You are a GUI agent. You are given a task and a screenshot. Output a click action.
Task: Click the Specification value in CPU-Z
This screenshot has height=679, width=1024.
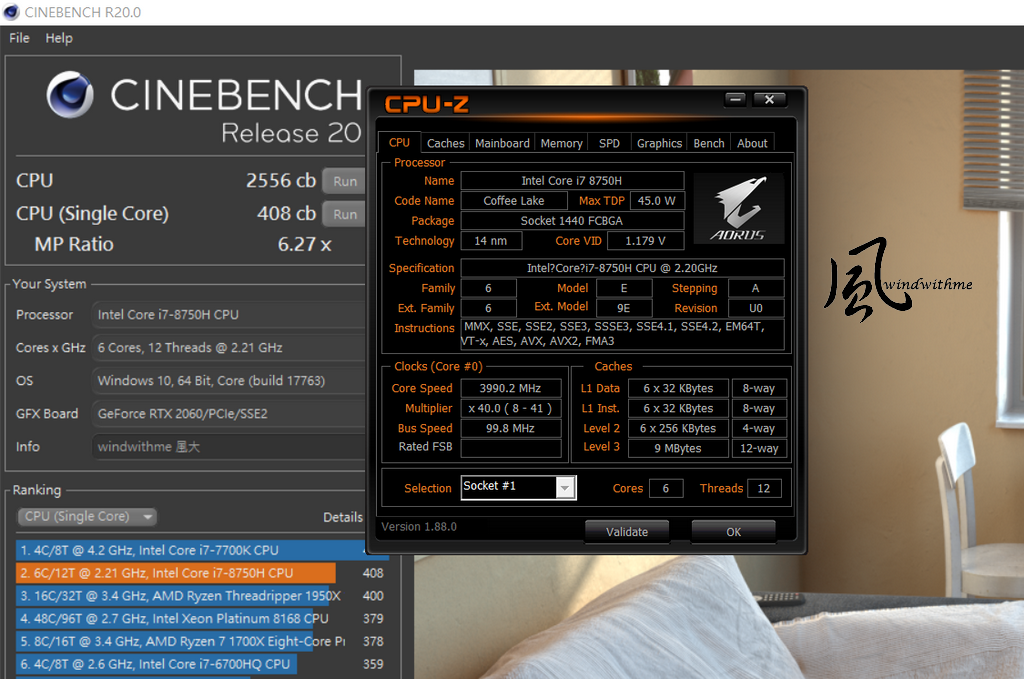coord(622,268)
